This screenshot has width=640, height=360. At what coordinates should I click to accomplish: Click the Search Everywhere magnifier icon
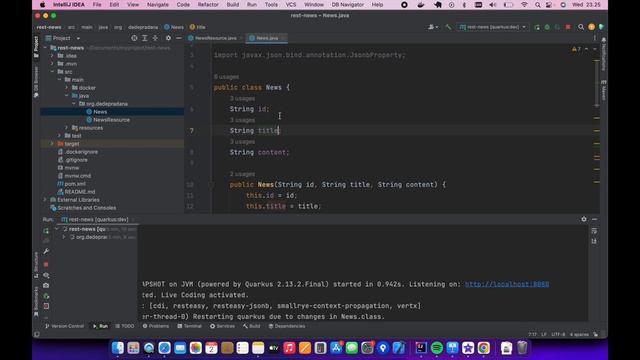[580, 27]
